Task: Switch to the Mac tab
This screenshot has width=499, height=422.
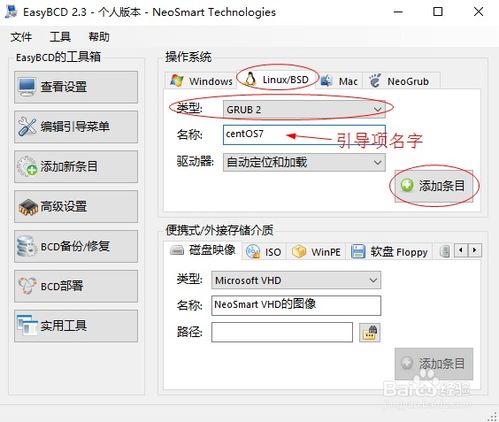Action: (x=339, y=81)
